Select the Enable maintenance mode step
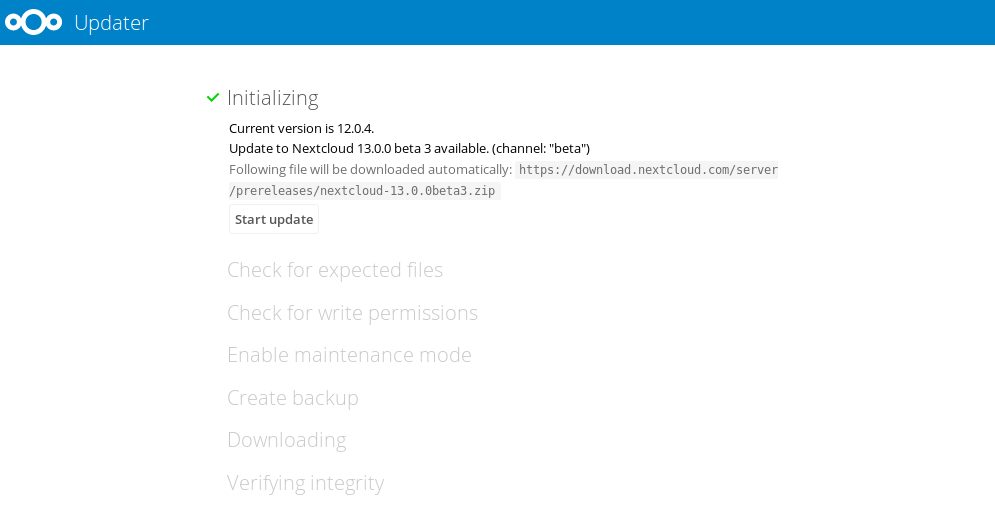Image resolution: width=995 pixels, height=508 pixels. point(349,355)
